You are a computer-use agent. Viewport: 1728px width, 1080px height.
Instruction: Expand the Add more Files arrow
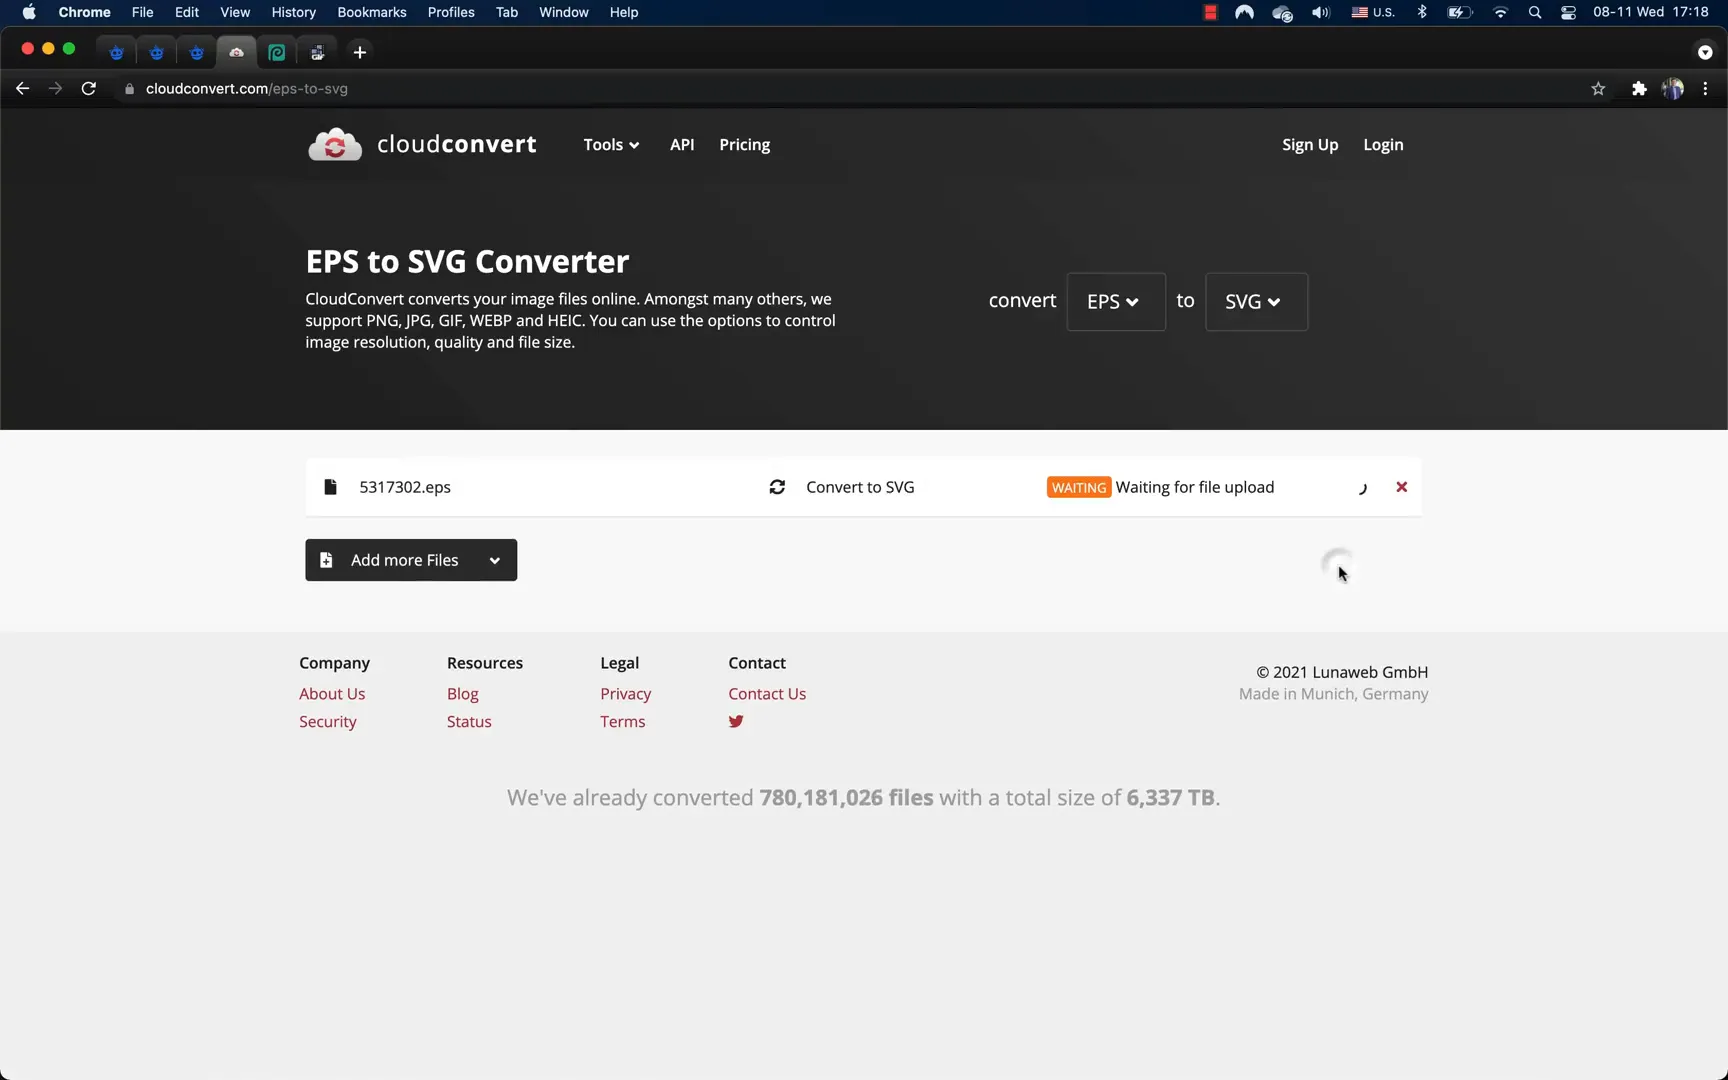click(x=495, y=560)
